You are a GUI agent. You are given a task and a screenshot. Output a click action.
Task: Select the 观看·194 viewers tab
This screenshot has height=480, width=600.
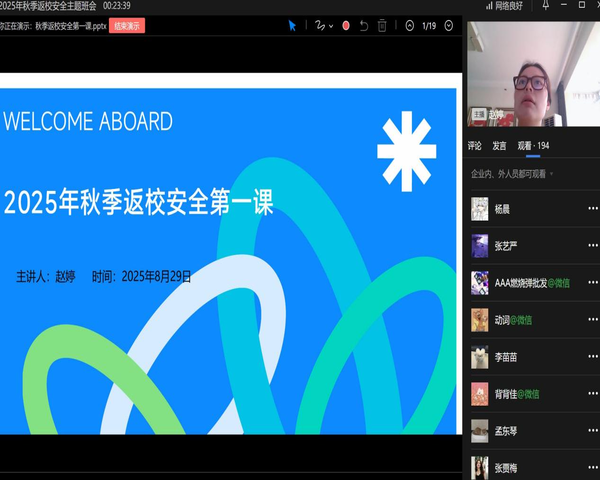pos(533,146)
